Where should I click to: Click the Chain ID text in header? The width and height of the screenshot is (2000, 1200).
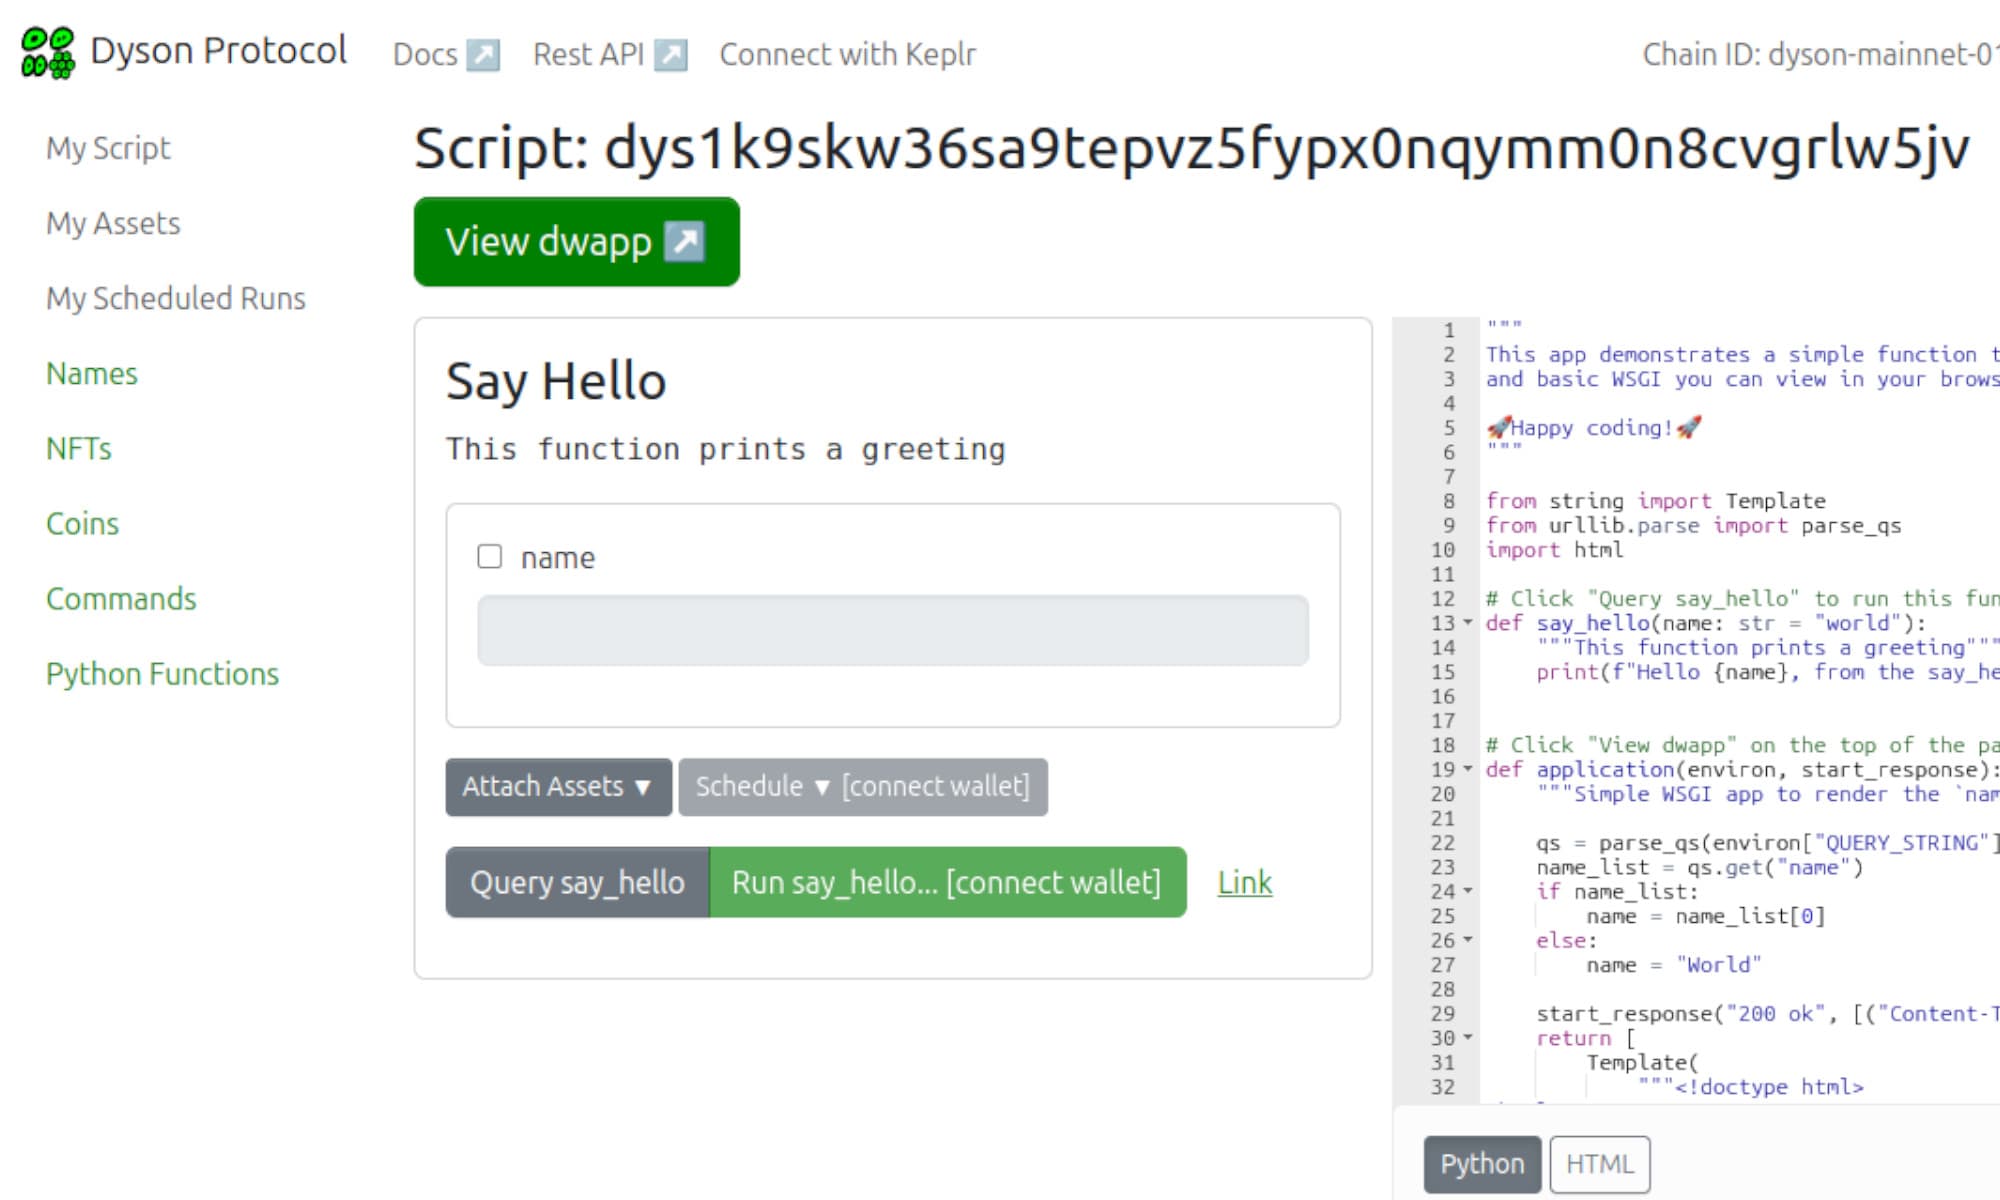(1820, 54)
